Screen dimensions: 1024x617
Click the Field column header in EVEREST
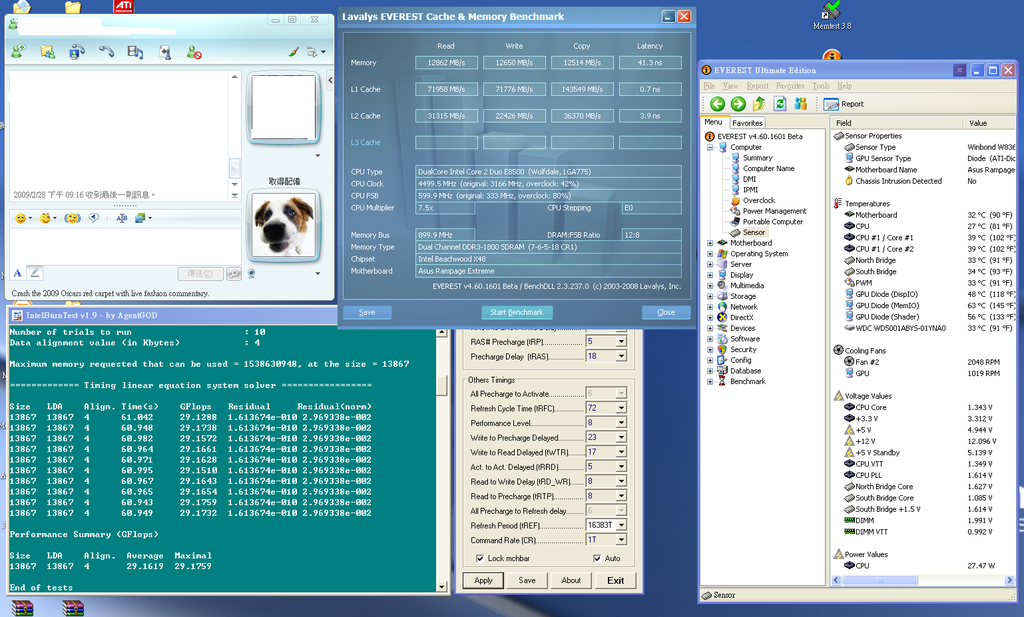click(897, 123)
